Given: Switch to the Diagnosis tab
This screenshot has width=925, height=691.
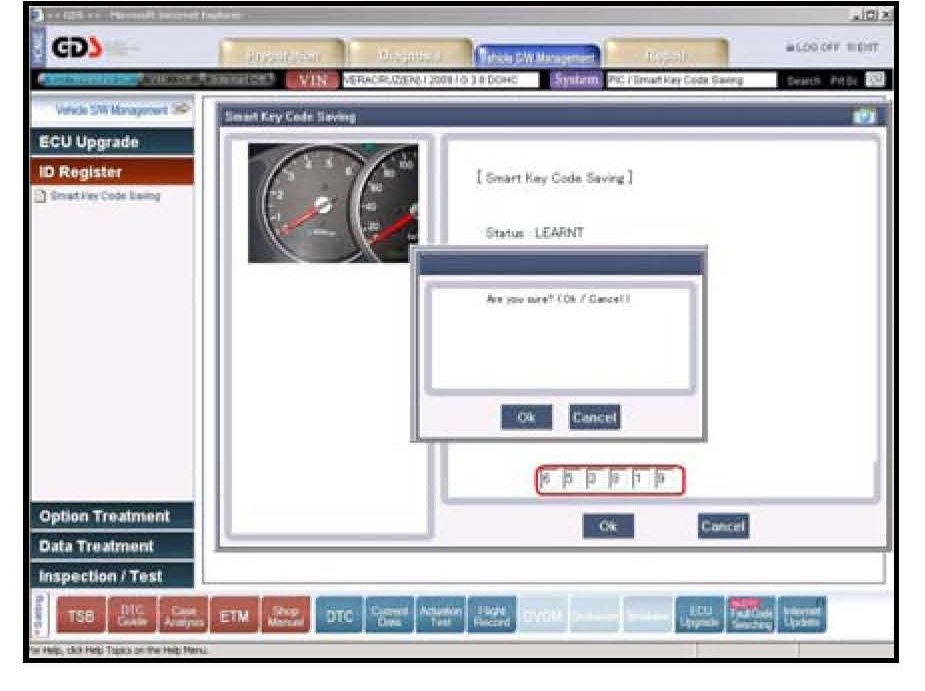Looking at the screenshot, I should pyautogui.click(x=410, y=57).
